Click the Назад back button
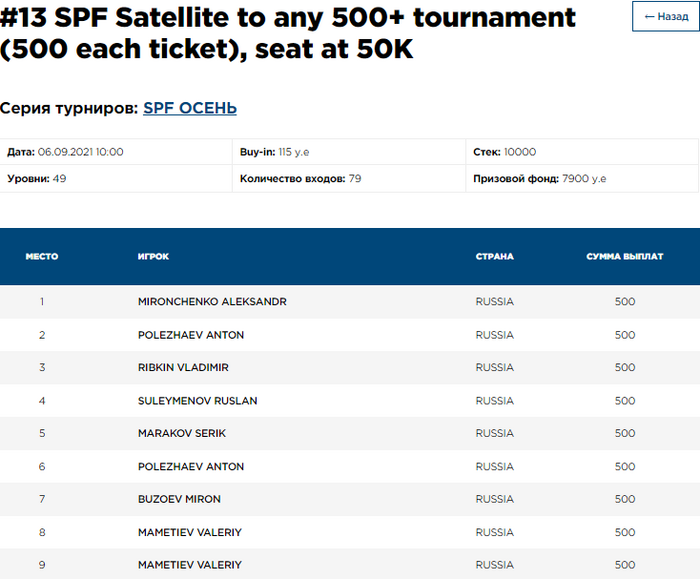Viewport: 700px width, 579px height. click(x=665, y=17)
